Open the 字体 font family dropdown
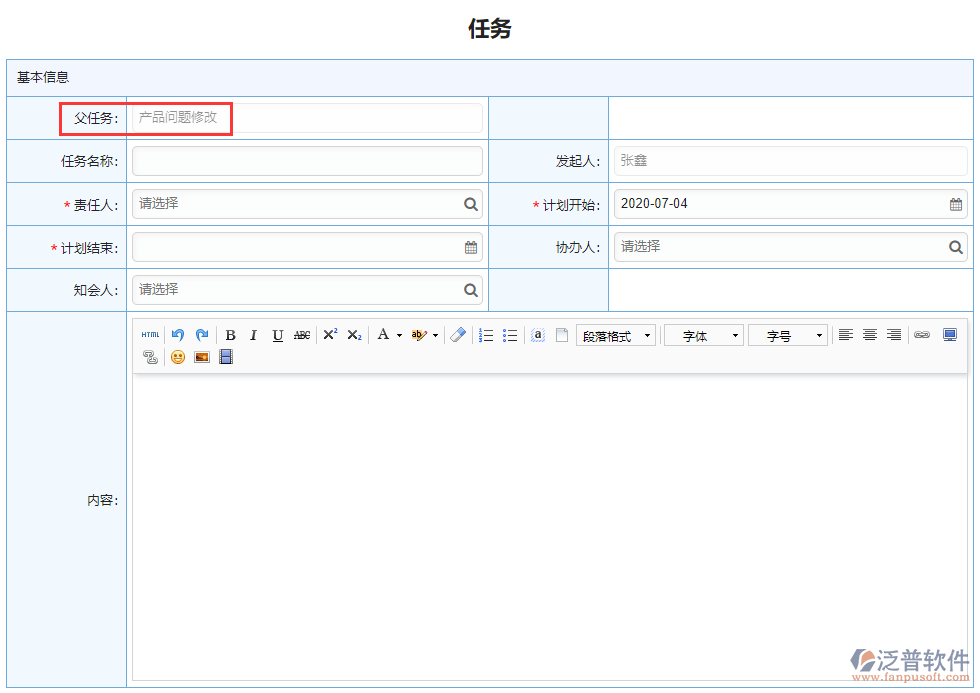 pyautogui.click(x=703, y=334)
